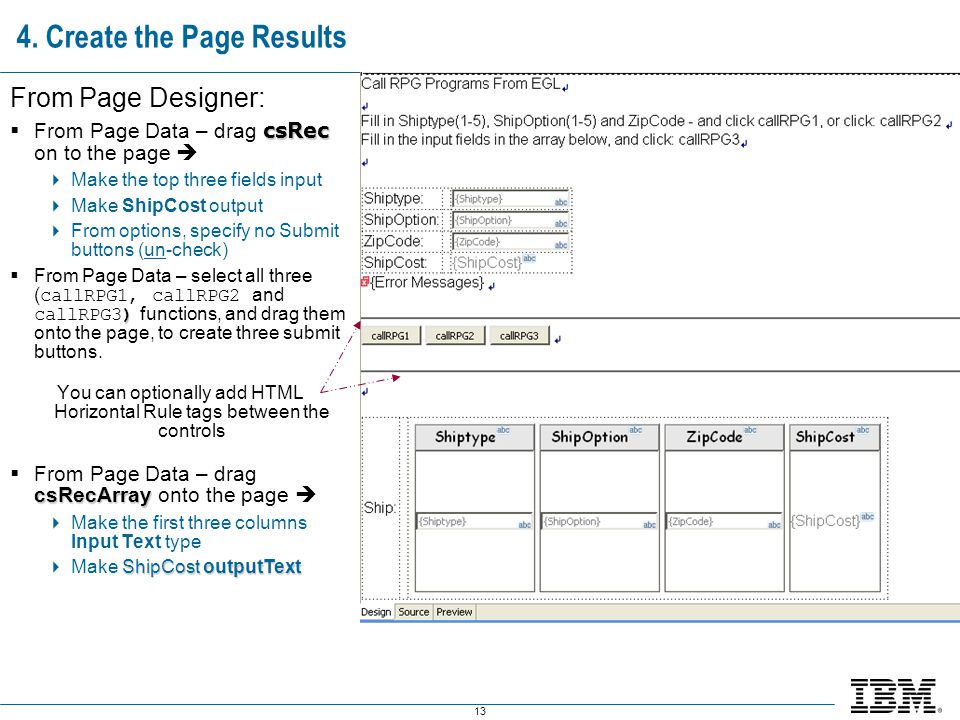Select the Ship: row label
The height and width of the screenshot is (720, 960).
(x=380, y=508)
